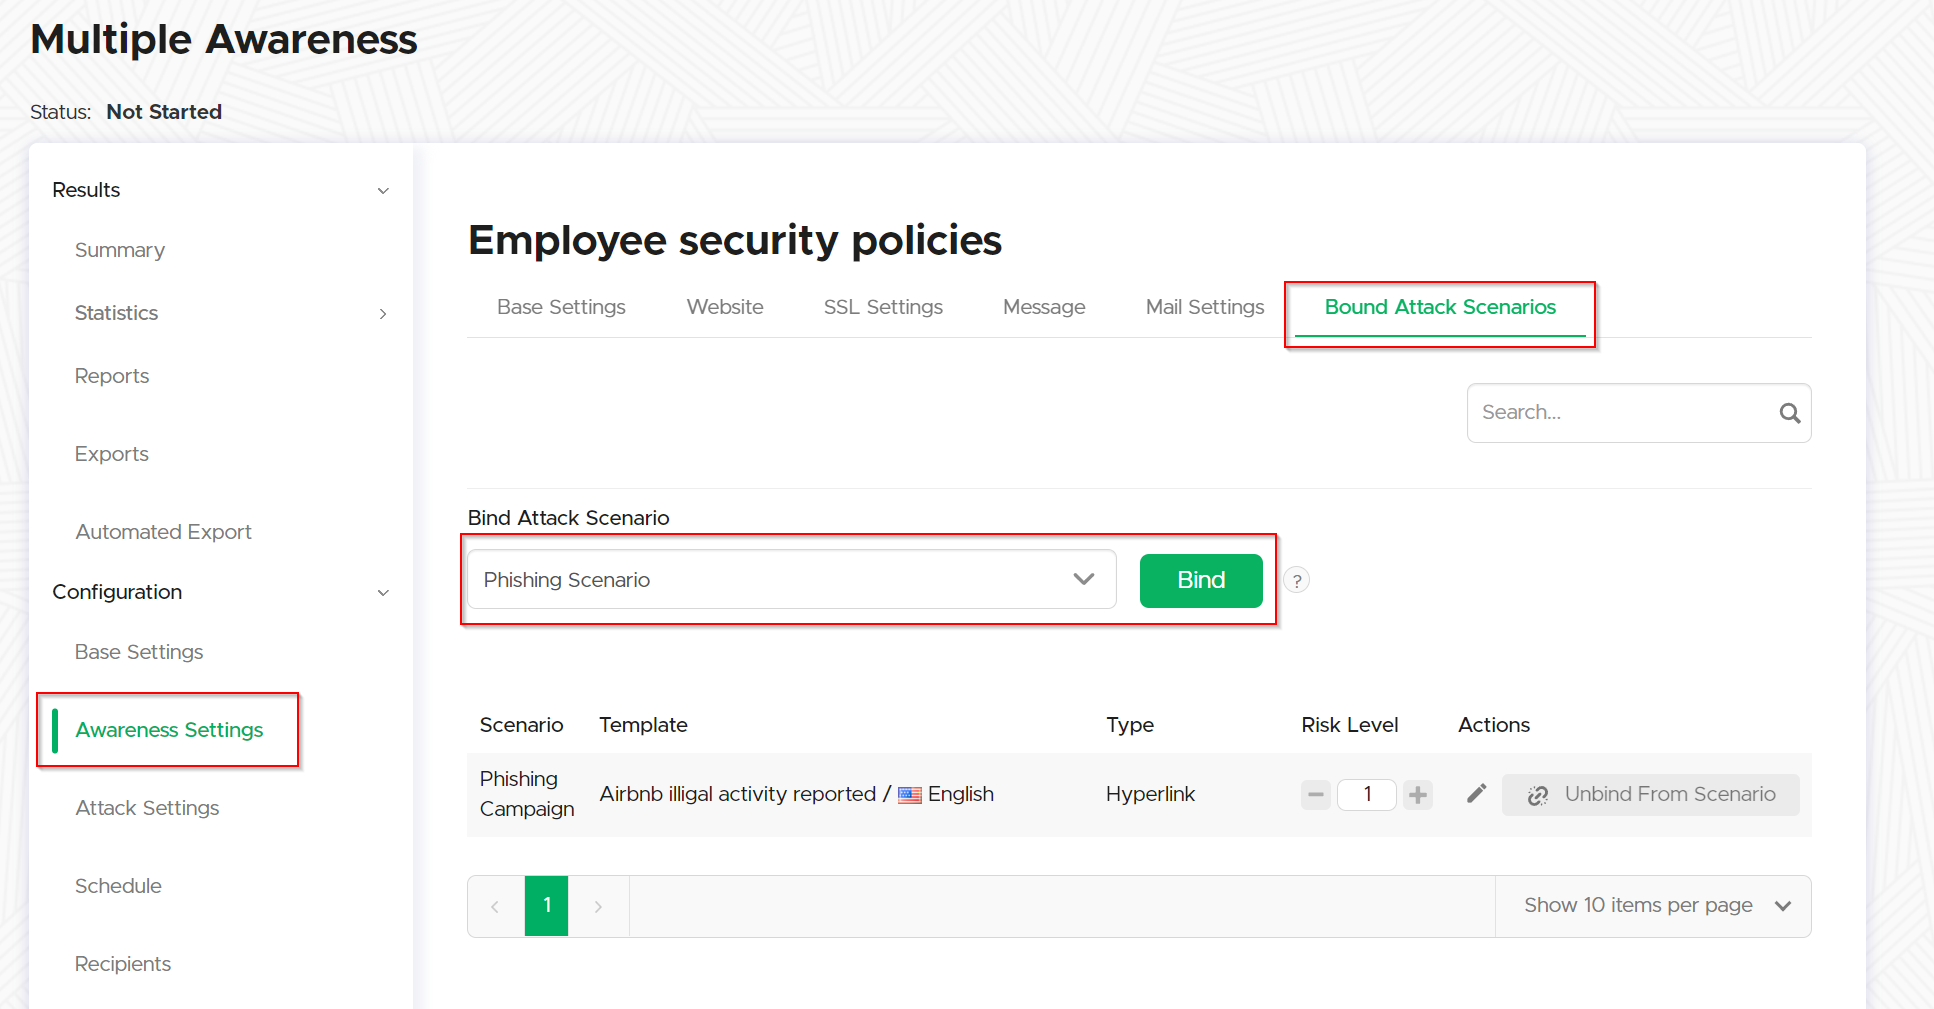Screen dimensions: 1934x1009
Task: Switch to the Website tab
Action: click(x=725, y=307)
